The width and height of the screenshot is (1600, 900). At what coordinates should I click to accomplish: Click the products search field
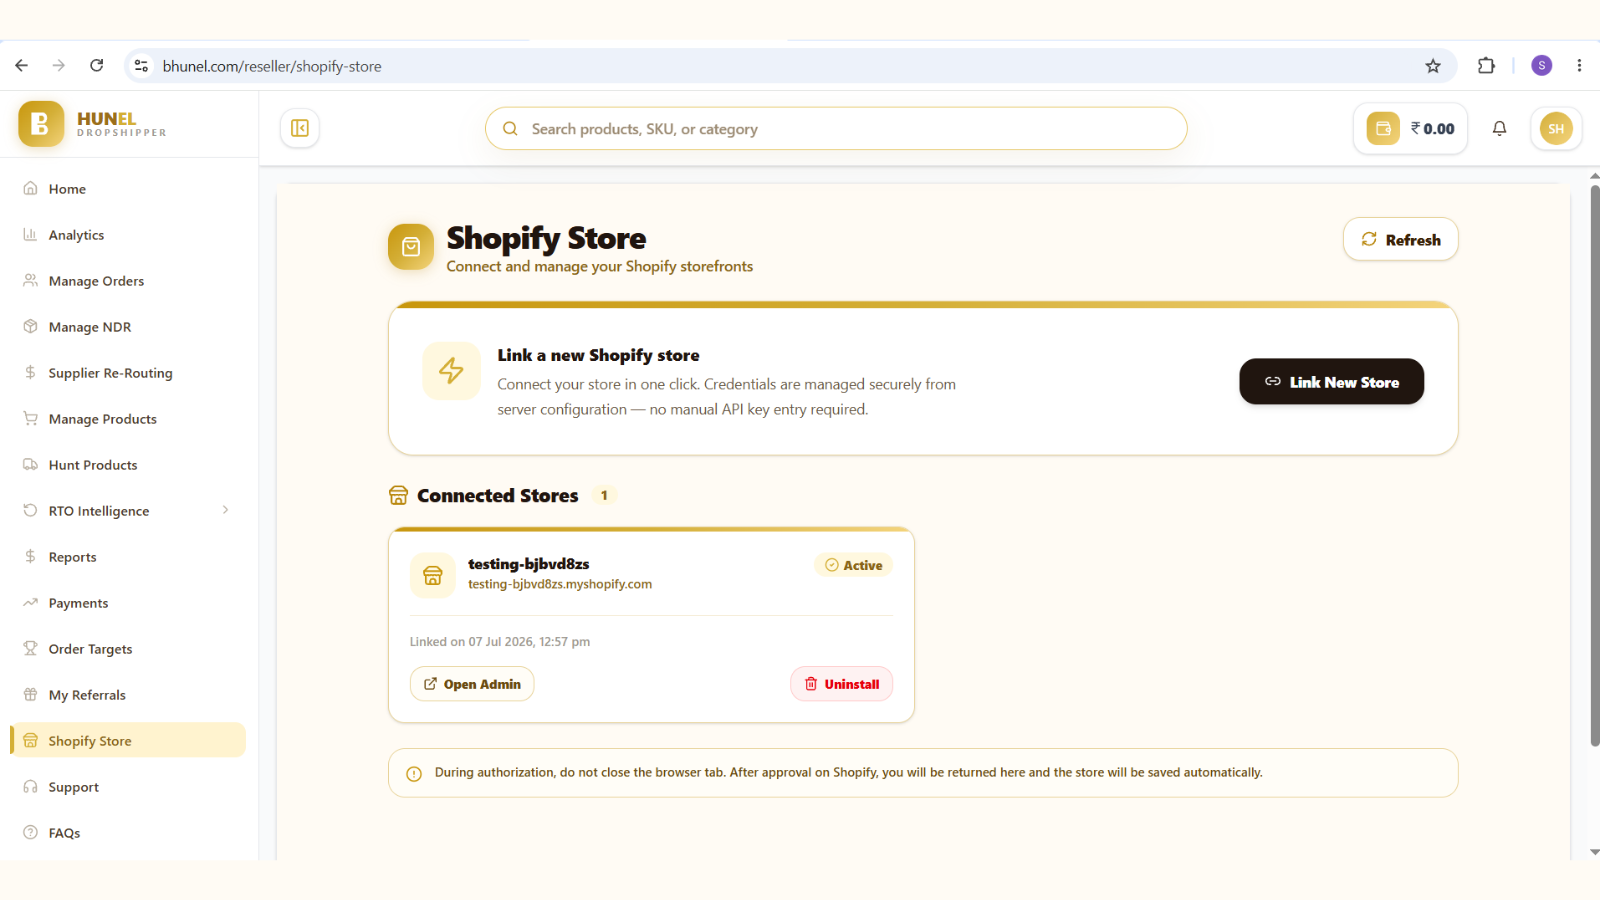pos(836,129)
